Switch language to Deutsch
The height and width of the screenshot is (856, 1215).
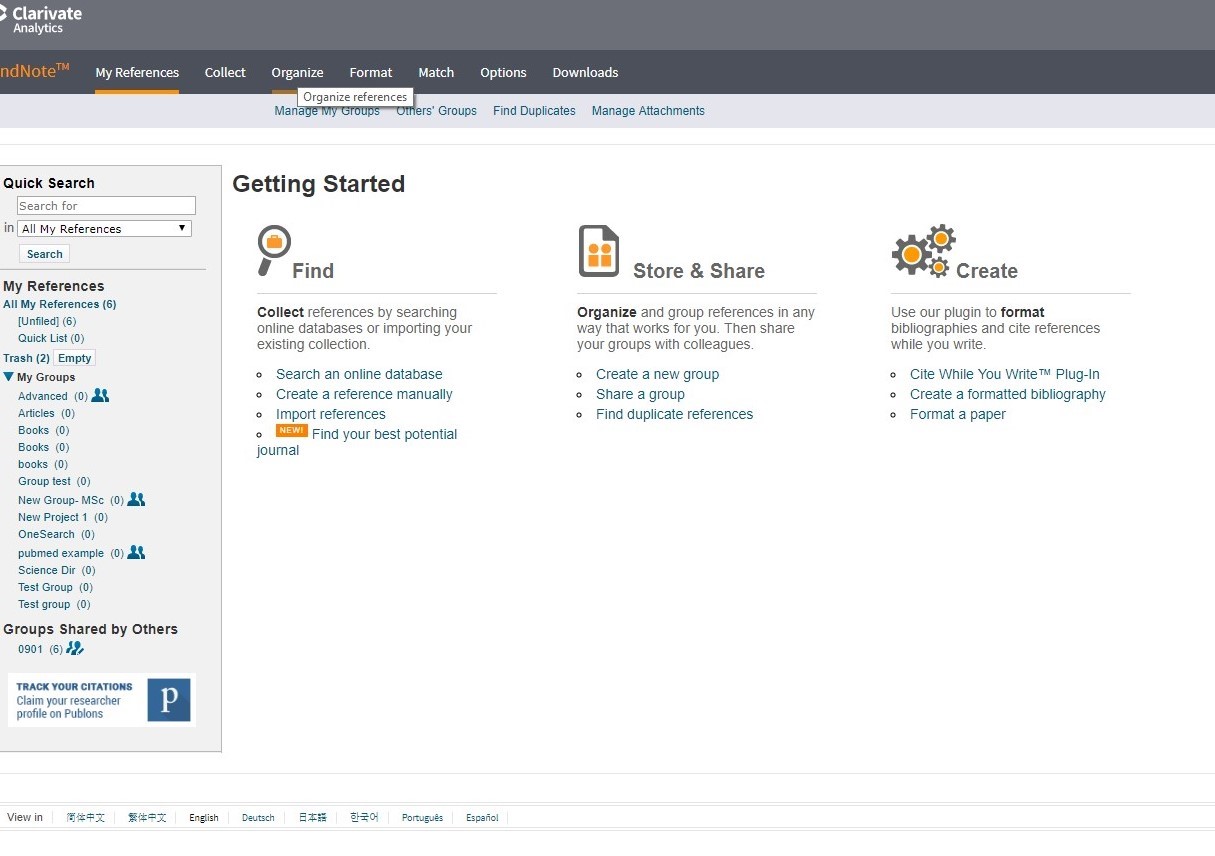258,817
